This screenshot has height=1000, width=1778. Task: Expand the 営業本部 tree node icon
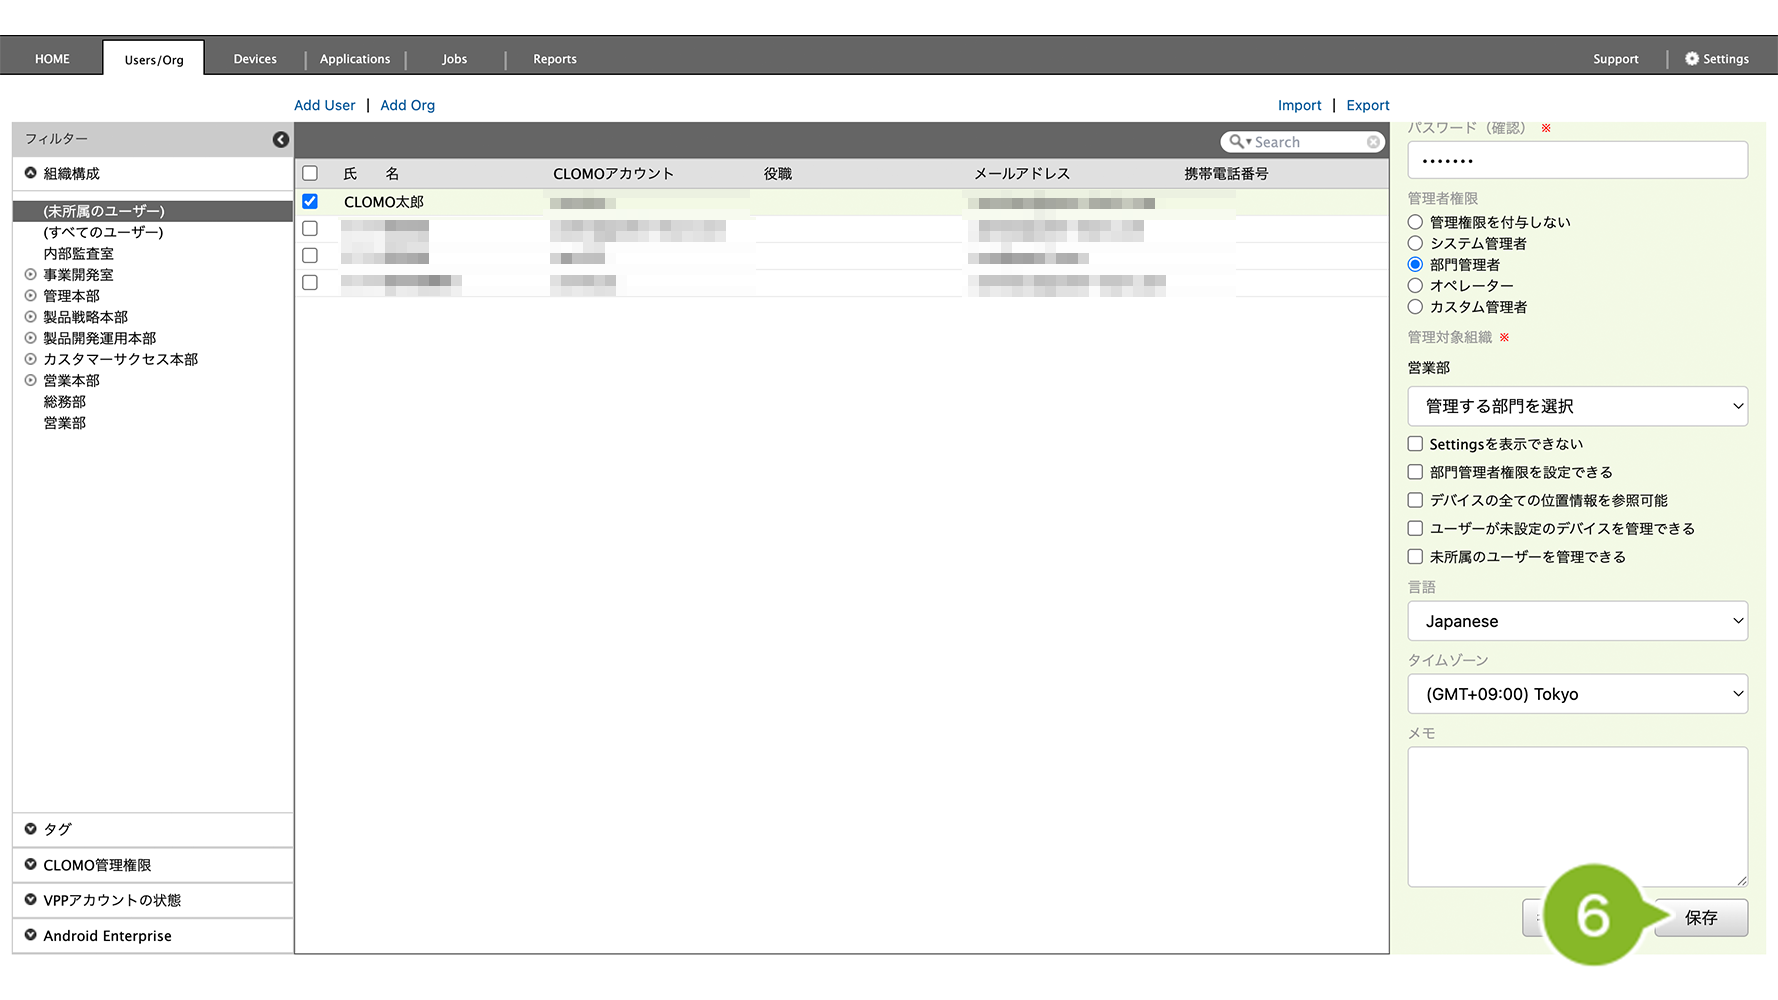30,381
